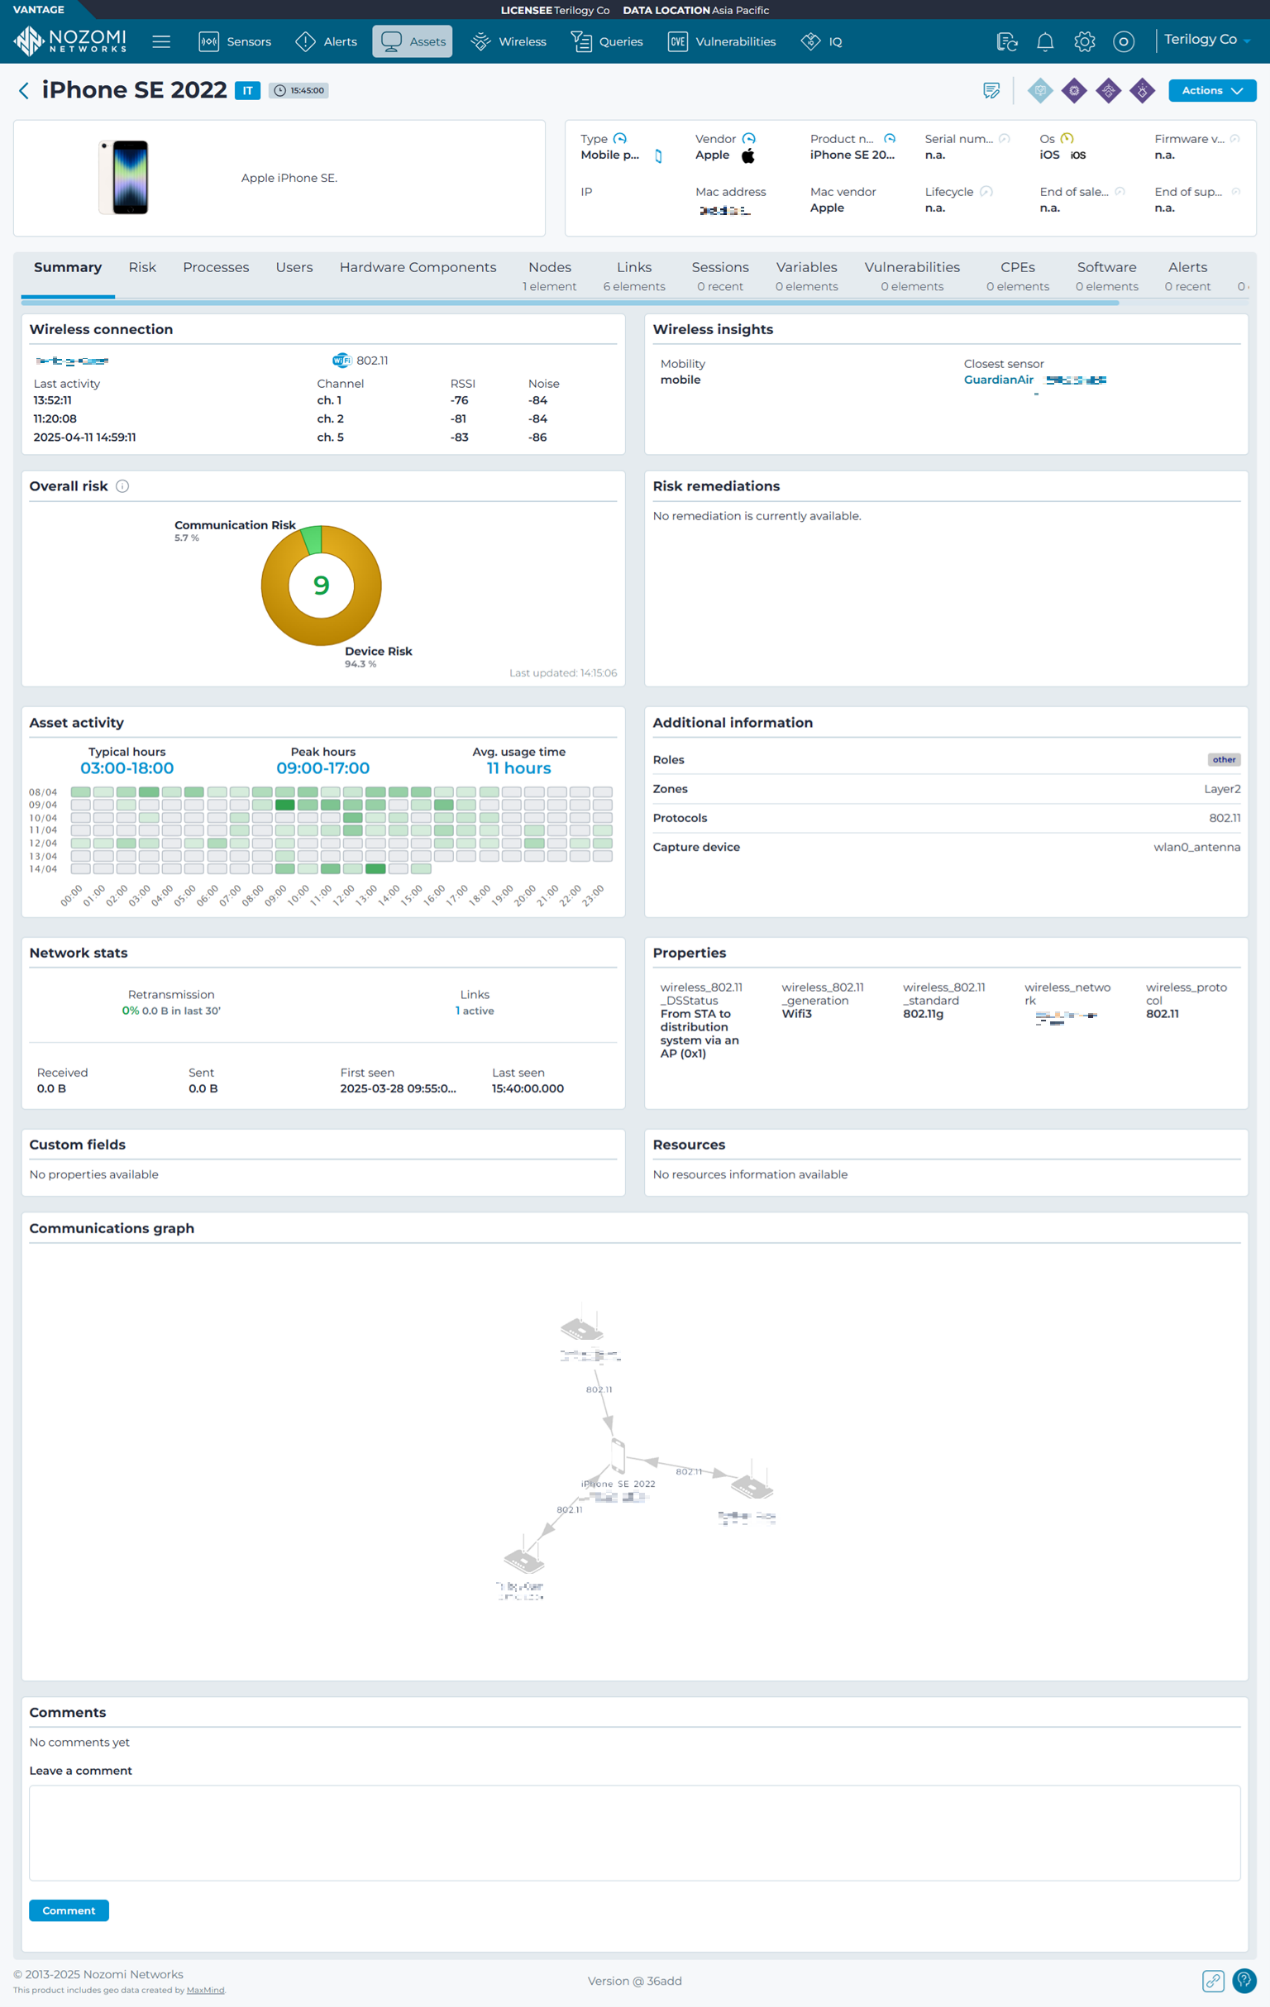This screenshot has width=1270, height=2007.
Task: Click the iPhone SE product thumbnail
Action: [x=124, y=177]
